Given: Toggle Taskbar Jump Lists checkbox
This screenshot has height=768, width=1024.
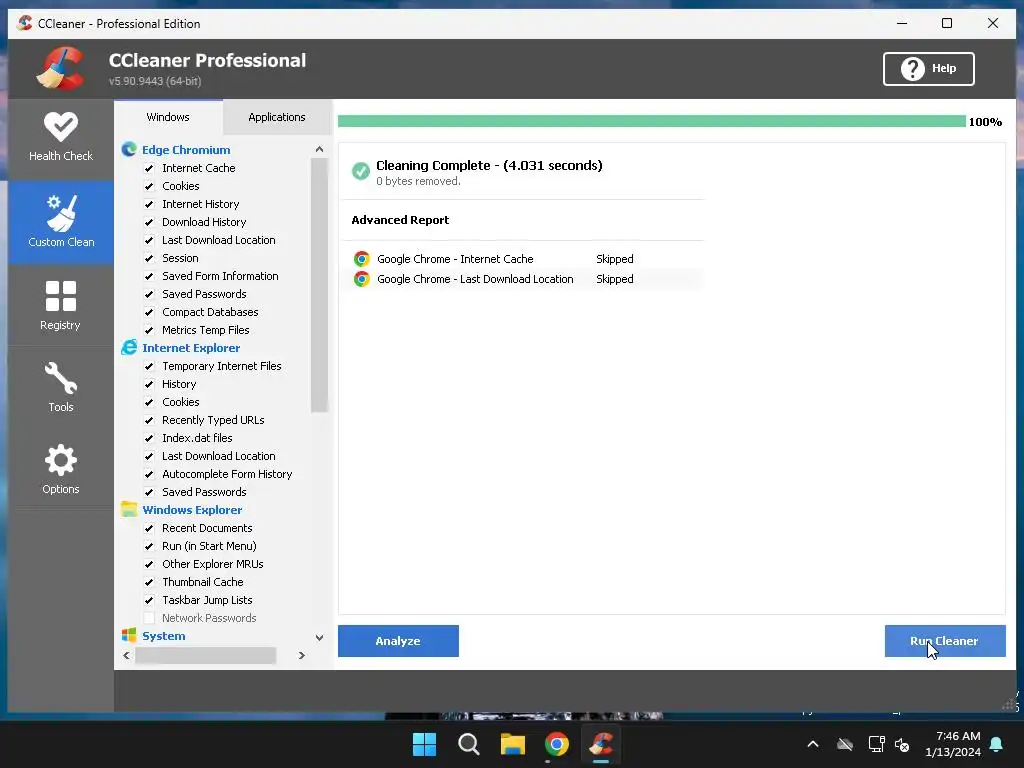Looking at the screenshot, I should 149,600.
